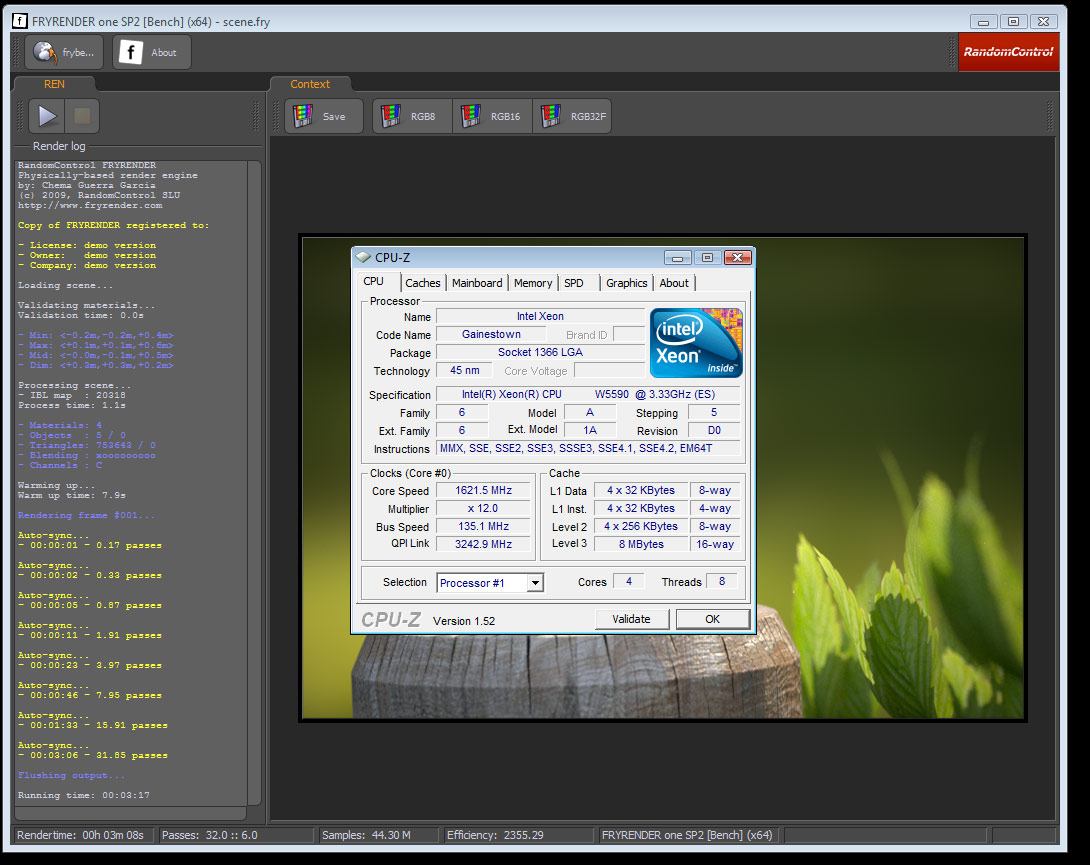Click the render log vertical scrollbar
The height and width of the screenshot is (865, 1090).
click(x=254, y=480)
